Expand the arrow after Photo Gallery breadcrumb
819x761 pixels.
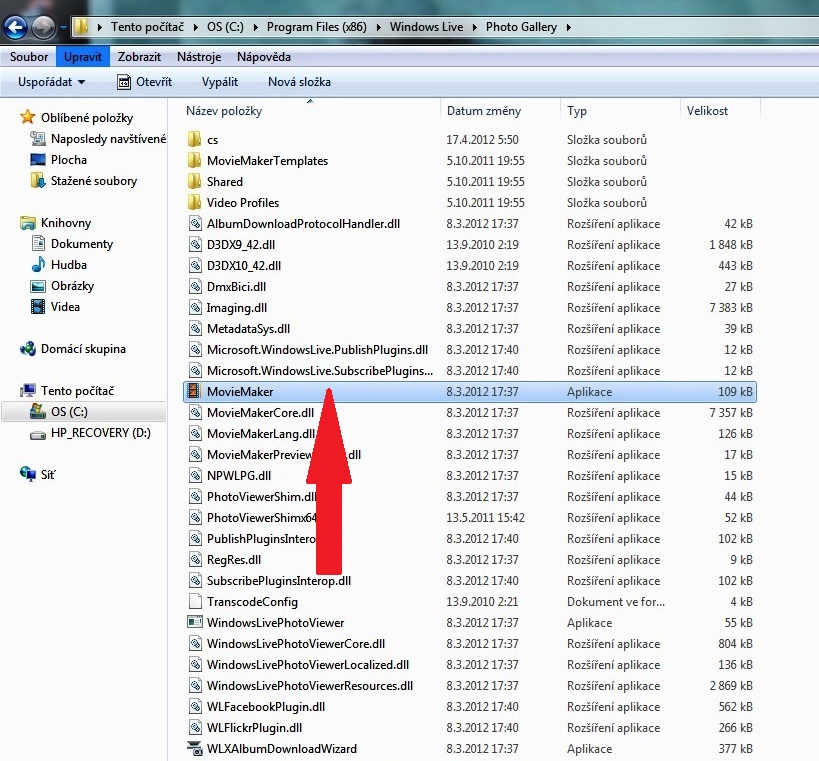568,27
